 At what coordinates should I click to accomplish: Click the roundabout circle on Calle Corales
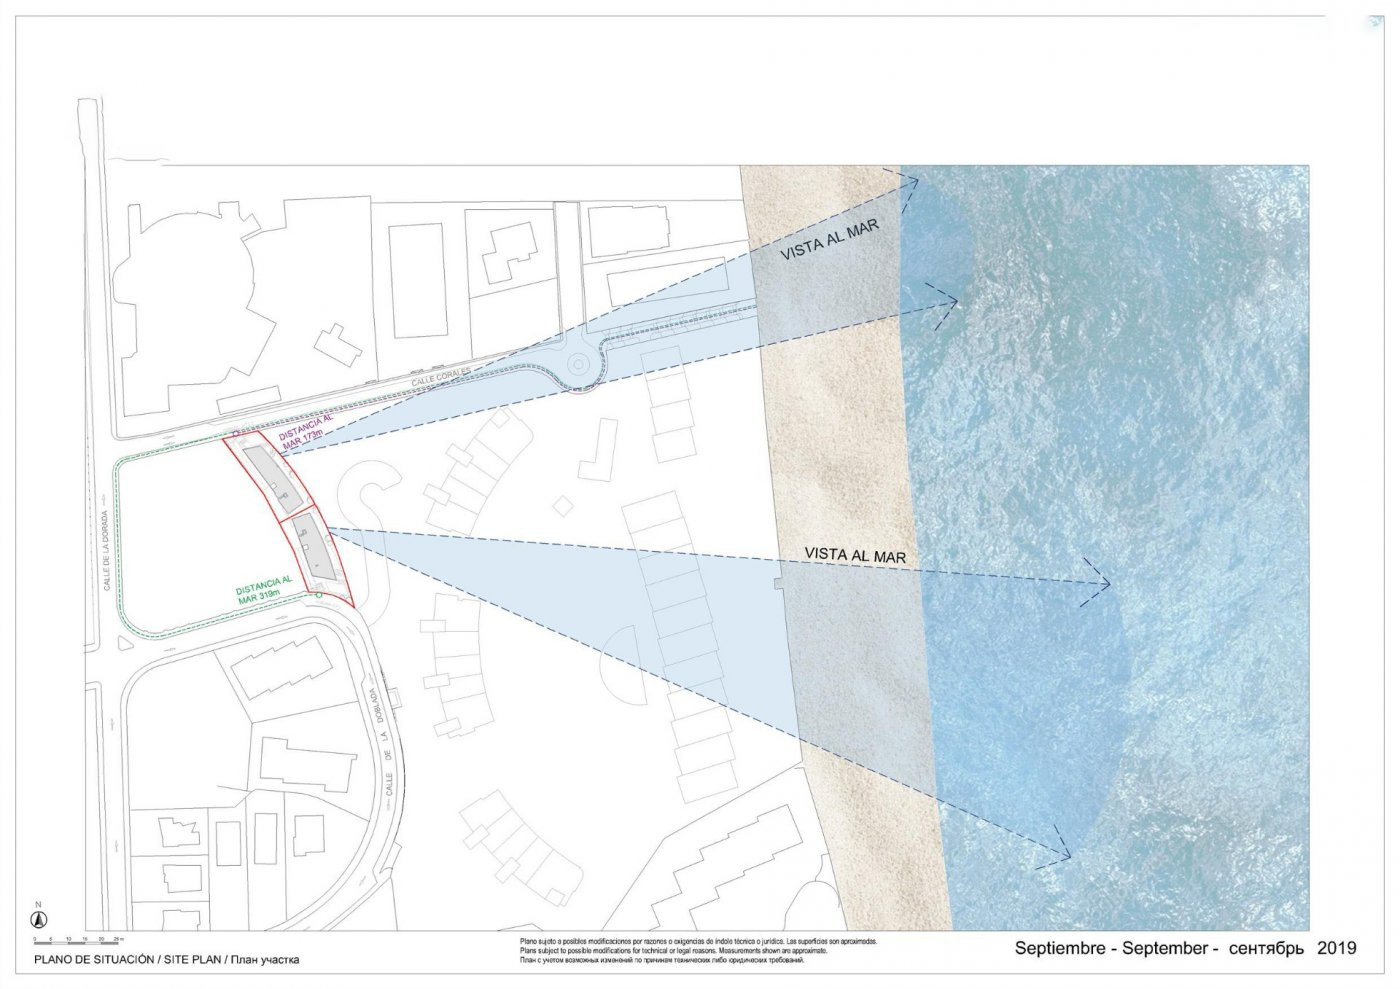[578, 366]
